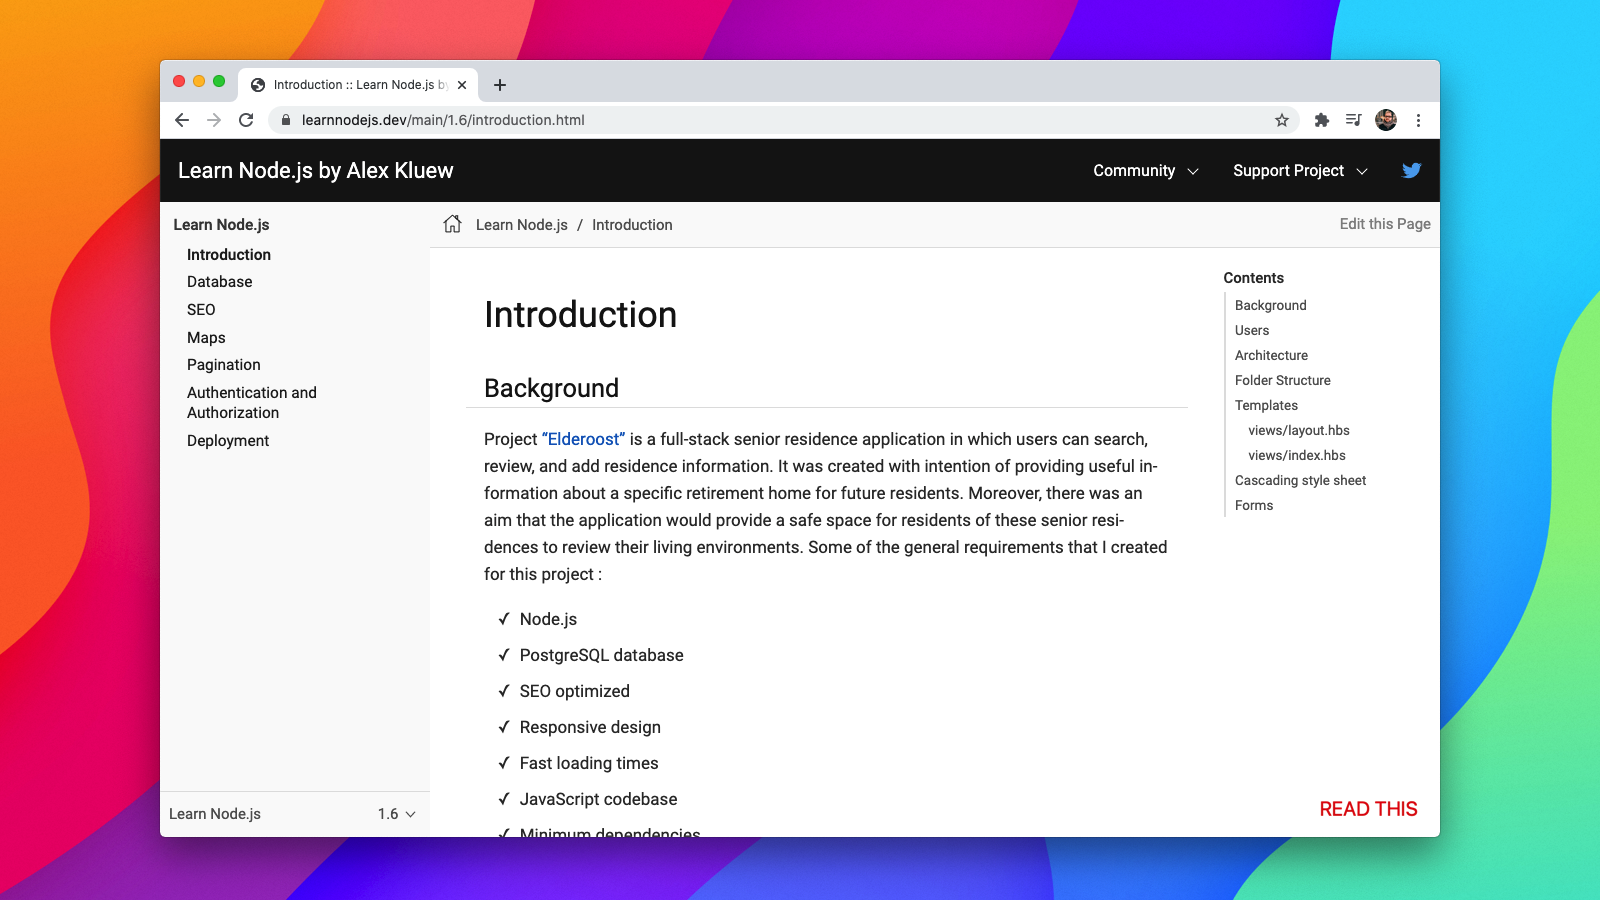The width and height of the screenshot is (1600, 900).
Task: Reload the page
Action: (247, 120)
